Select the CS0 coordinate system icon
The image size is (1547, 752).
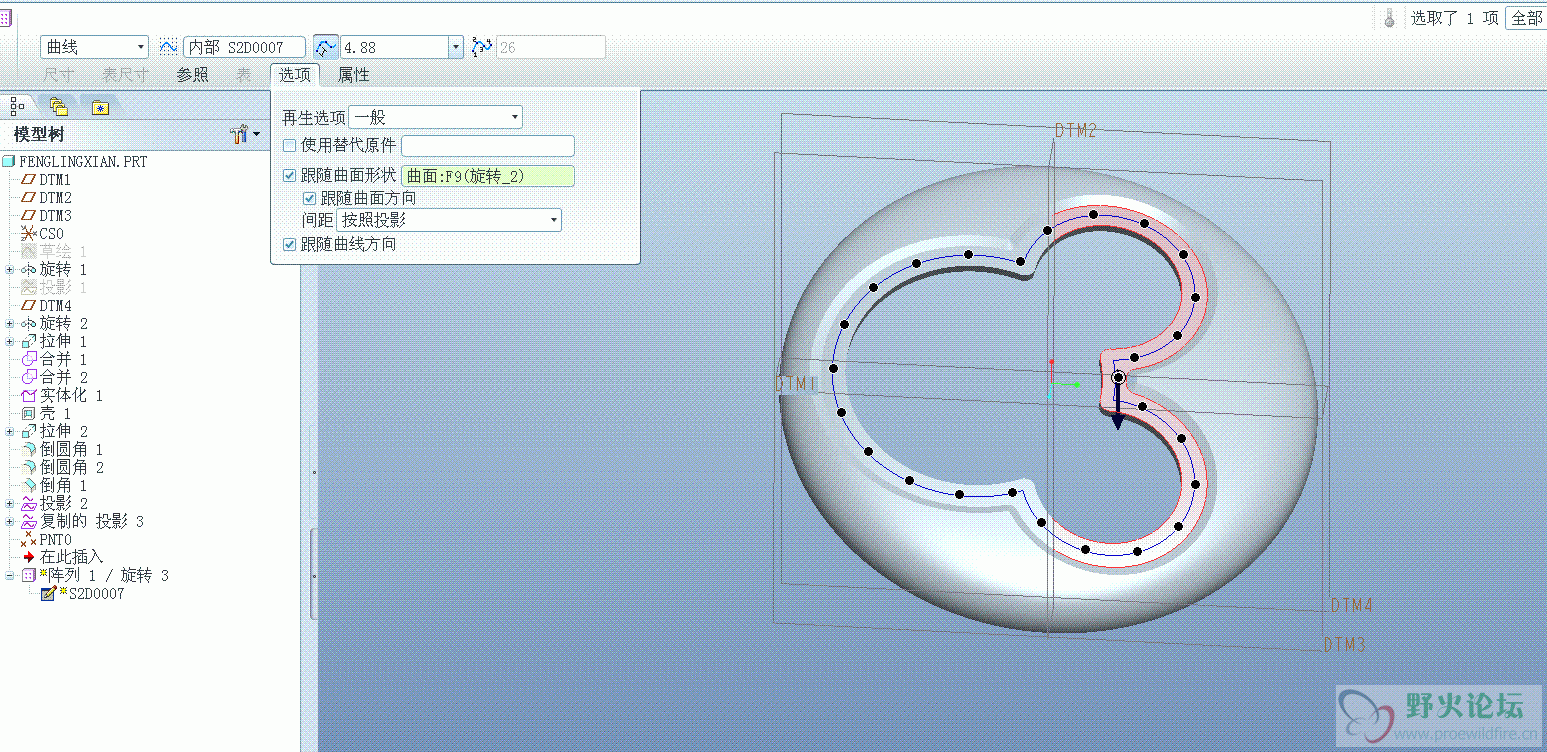click(28, 233)
